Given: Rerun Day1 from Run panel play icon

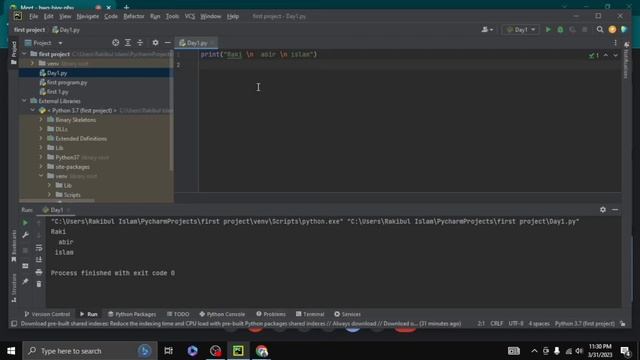Looking at the screenshot, I should [25, 223].
